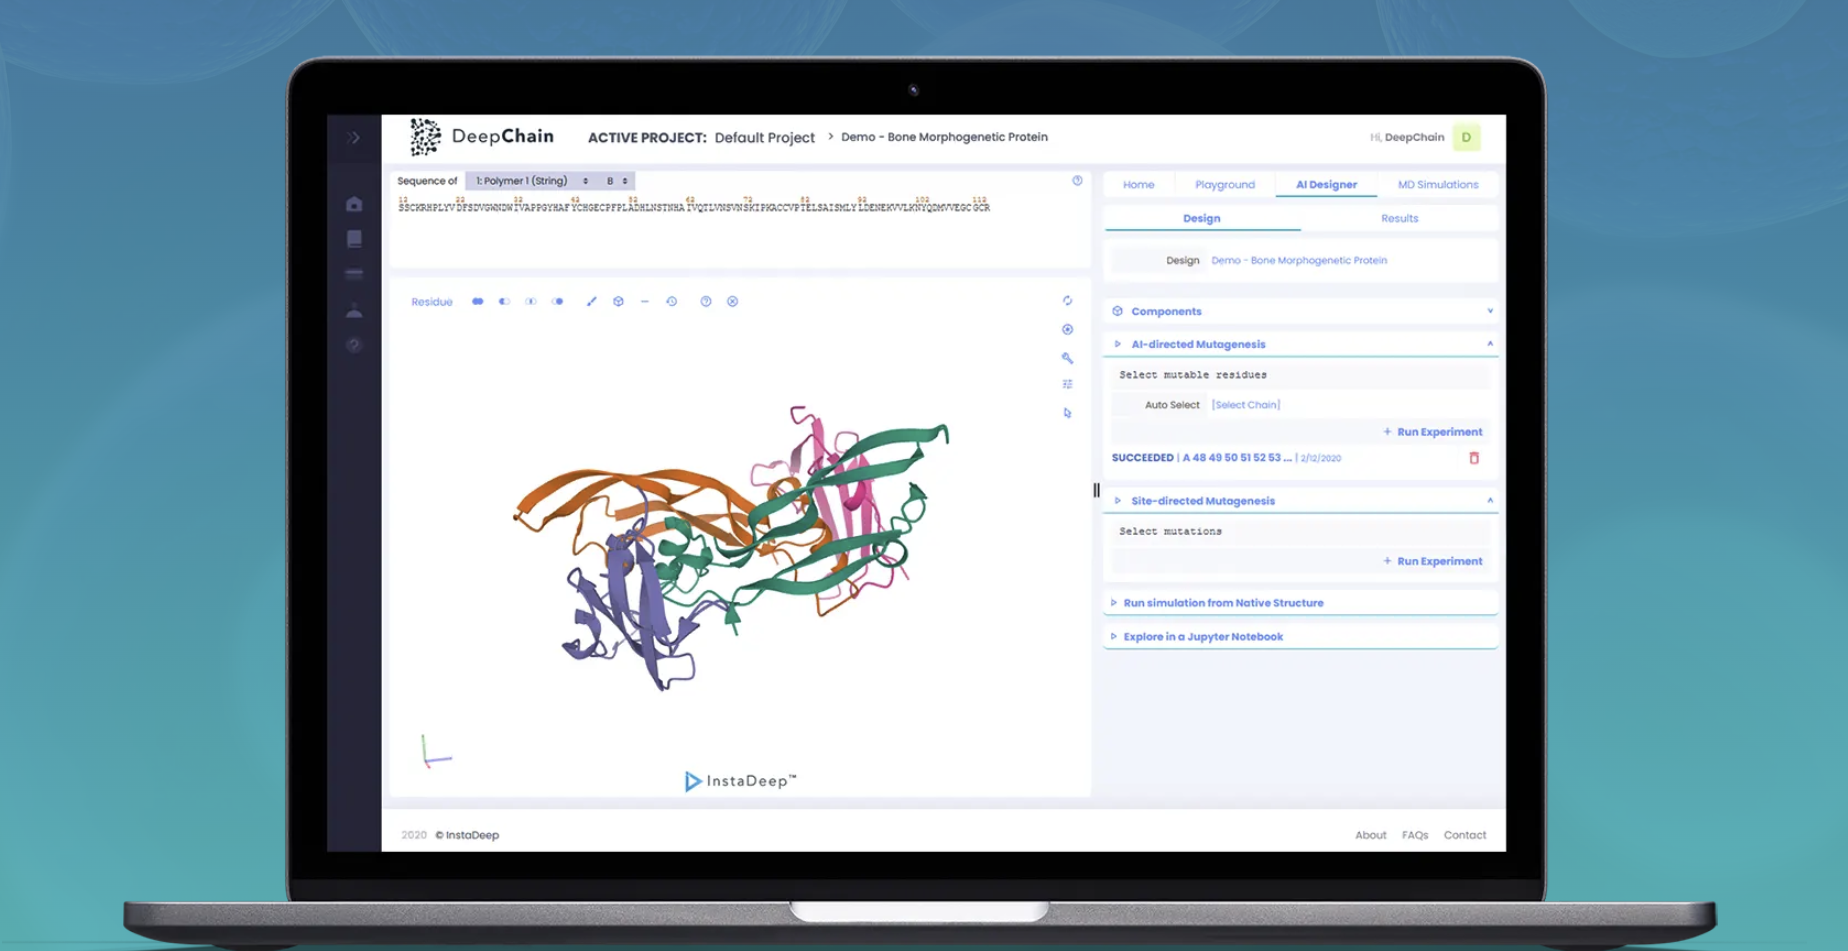Expand Explore in a Jupyter Notebook
Screen dimensions: 1848x951
tap(1300, 637)
